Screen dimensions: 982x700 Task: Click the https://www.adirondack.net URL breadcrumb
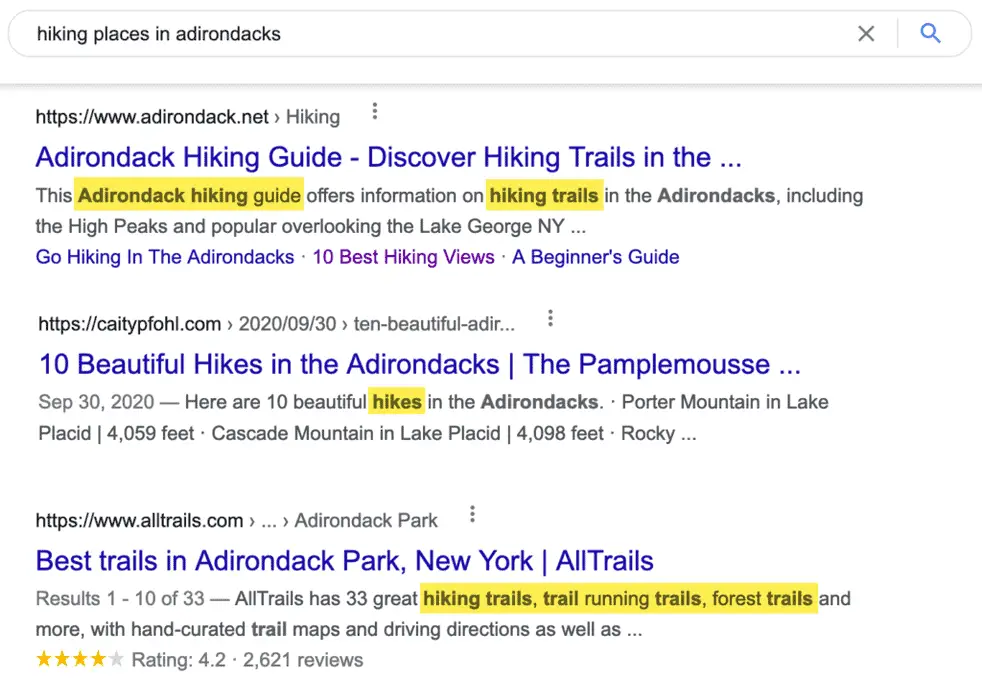152,117
